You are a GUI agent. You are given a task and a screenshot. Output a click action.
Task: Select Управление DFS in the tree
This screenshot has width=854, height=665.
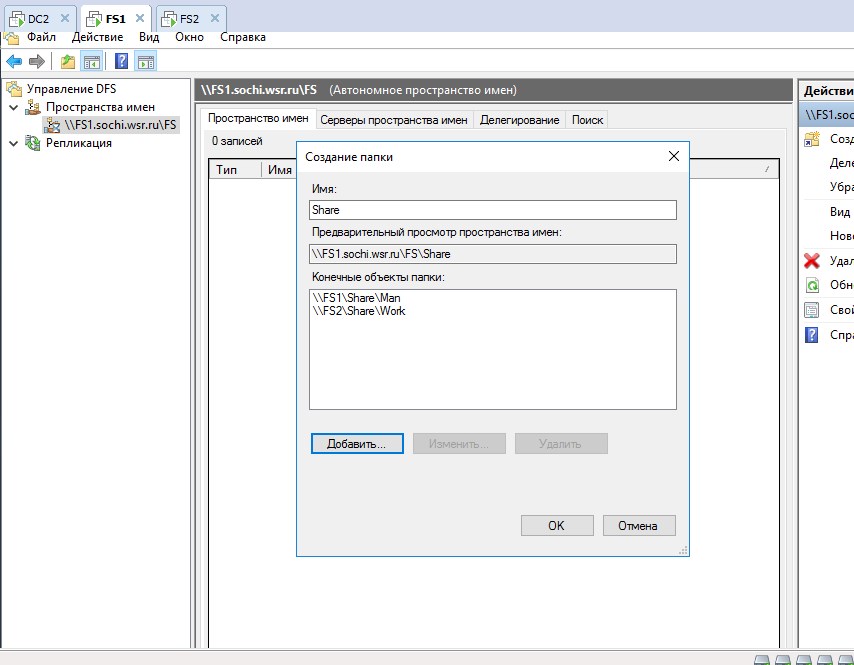point(71,89)
